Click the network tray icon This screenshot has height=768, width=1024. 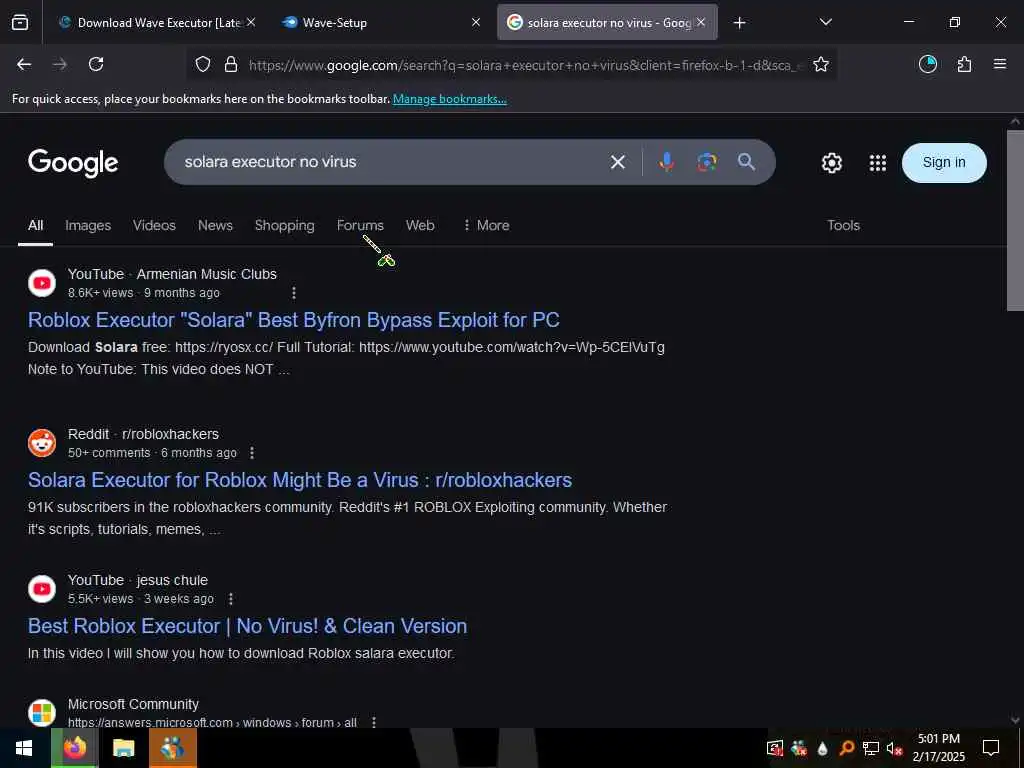[x=870, y=748]
